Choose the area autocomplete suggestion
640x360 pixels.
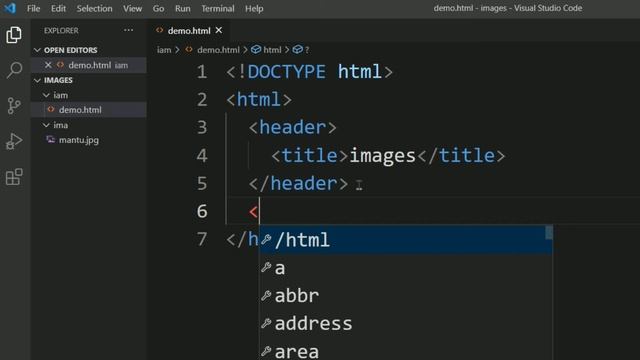[406, 350]
